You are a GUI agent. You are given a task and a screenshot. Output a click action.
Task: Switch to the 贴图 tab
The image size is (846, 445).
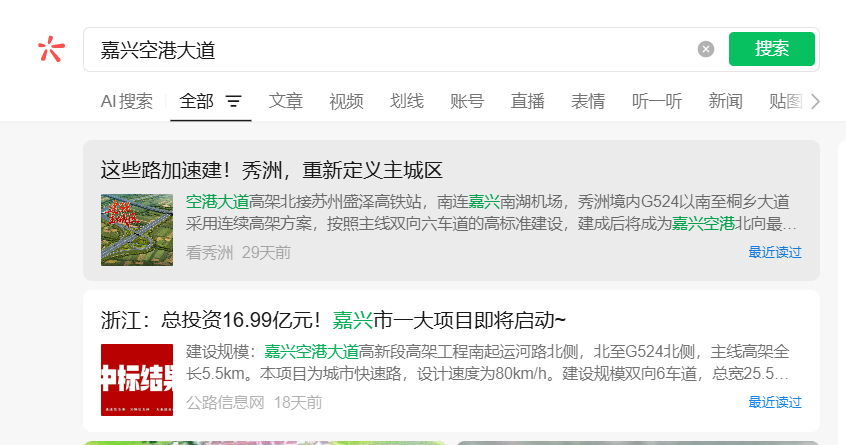[x=786, y=101]
